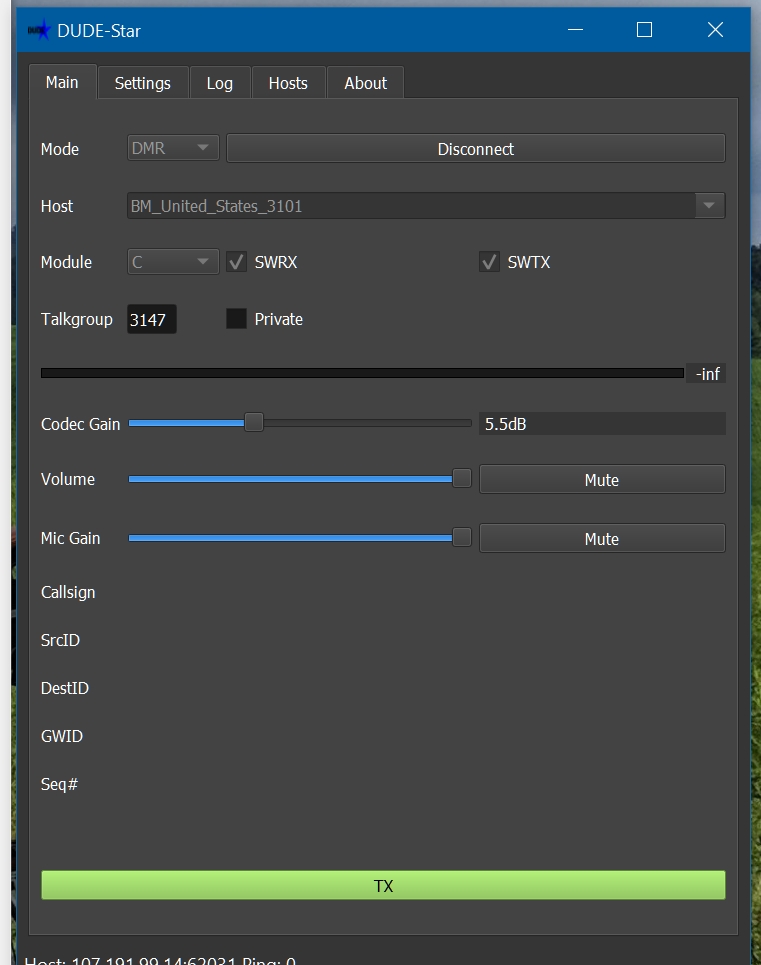This screenshot has width=761, height=965.
Task: Minimize the DUDE-Star window
Action: [575, 30]
